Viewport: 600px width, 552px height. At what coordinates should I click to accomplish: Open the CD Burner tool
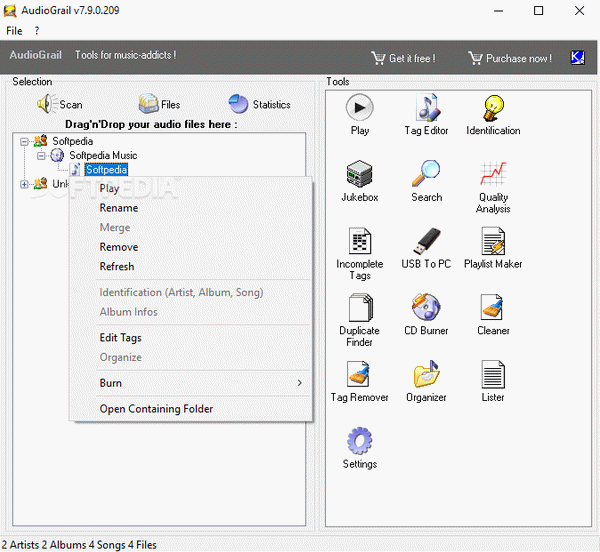pos(426,307)
